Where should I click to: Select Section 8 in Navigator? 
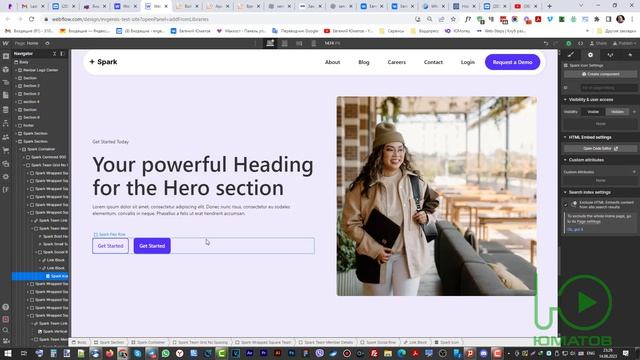click(31, 118)
